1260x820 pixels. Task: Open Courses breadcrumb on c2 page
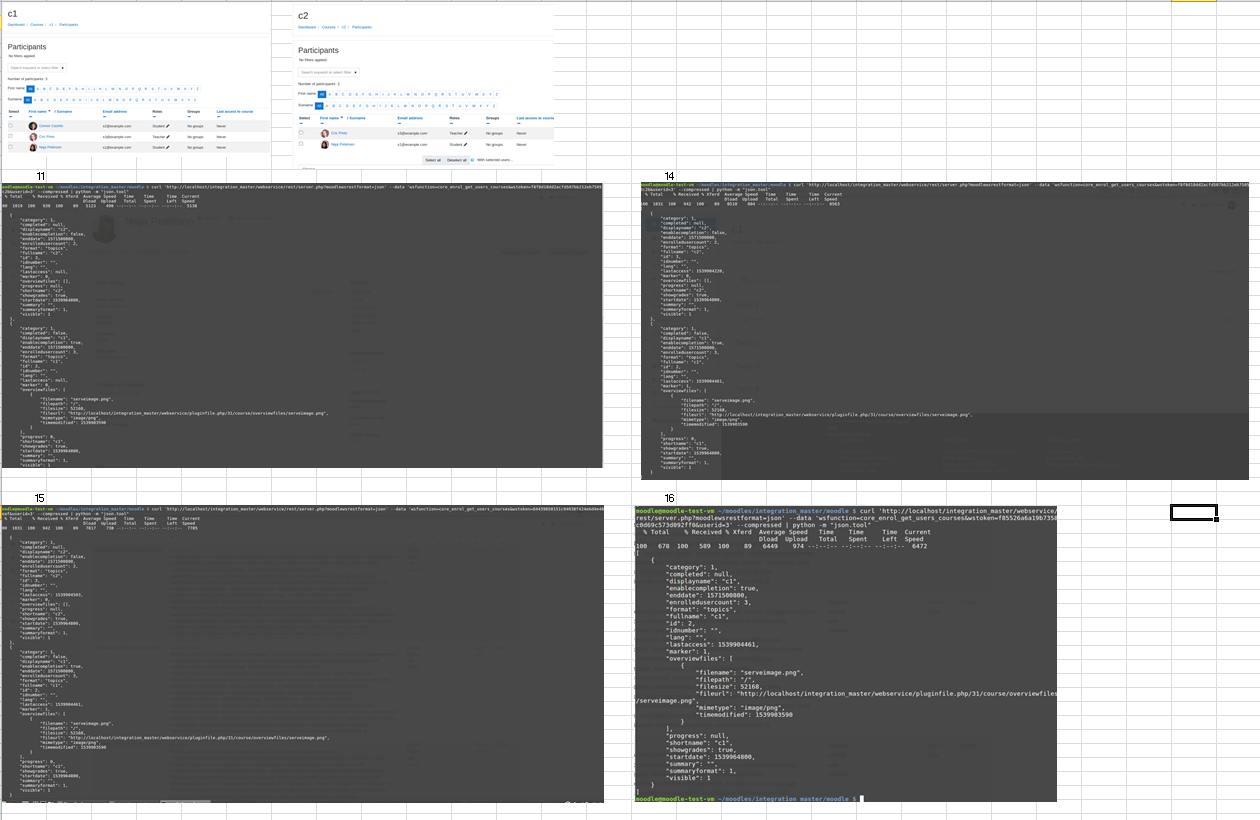[x=329, y=27]
